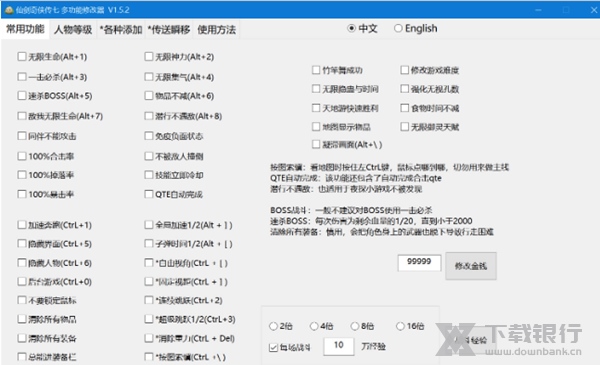Click the trainer app icon in title bar
The width and height of the screenshot is (600, 365).
(x=9, y=10)
